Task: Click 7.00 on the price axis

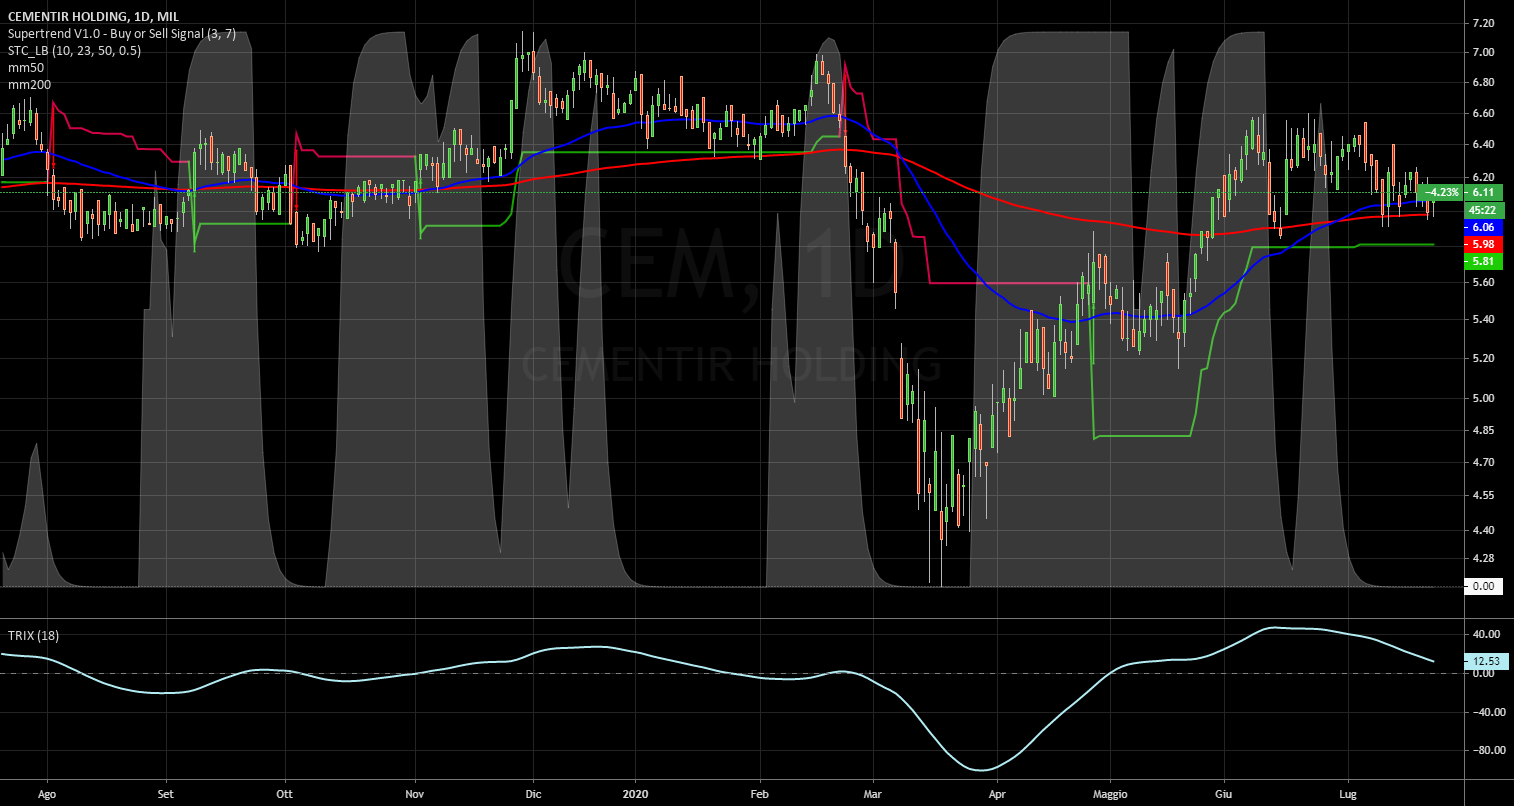Action: tap(1484, 52)
